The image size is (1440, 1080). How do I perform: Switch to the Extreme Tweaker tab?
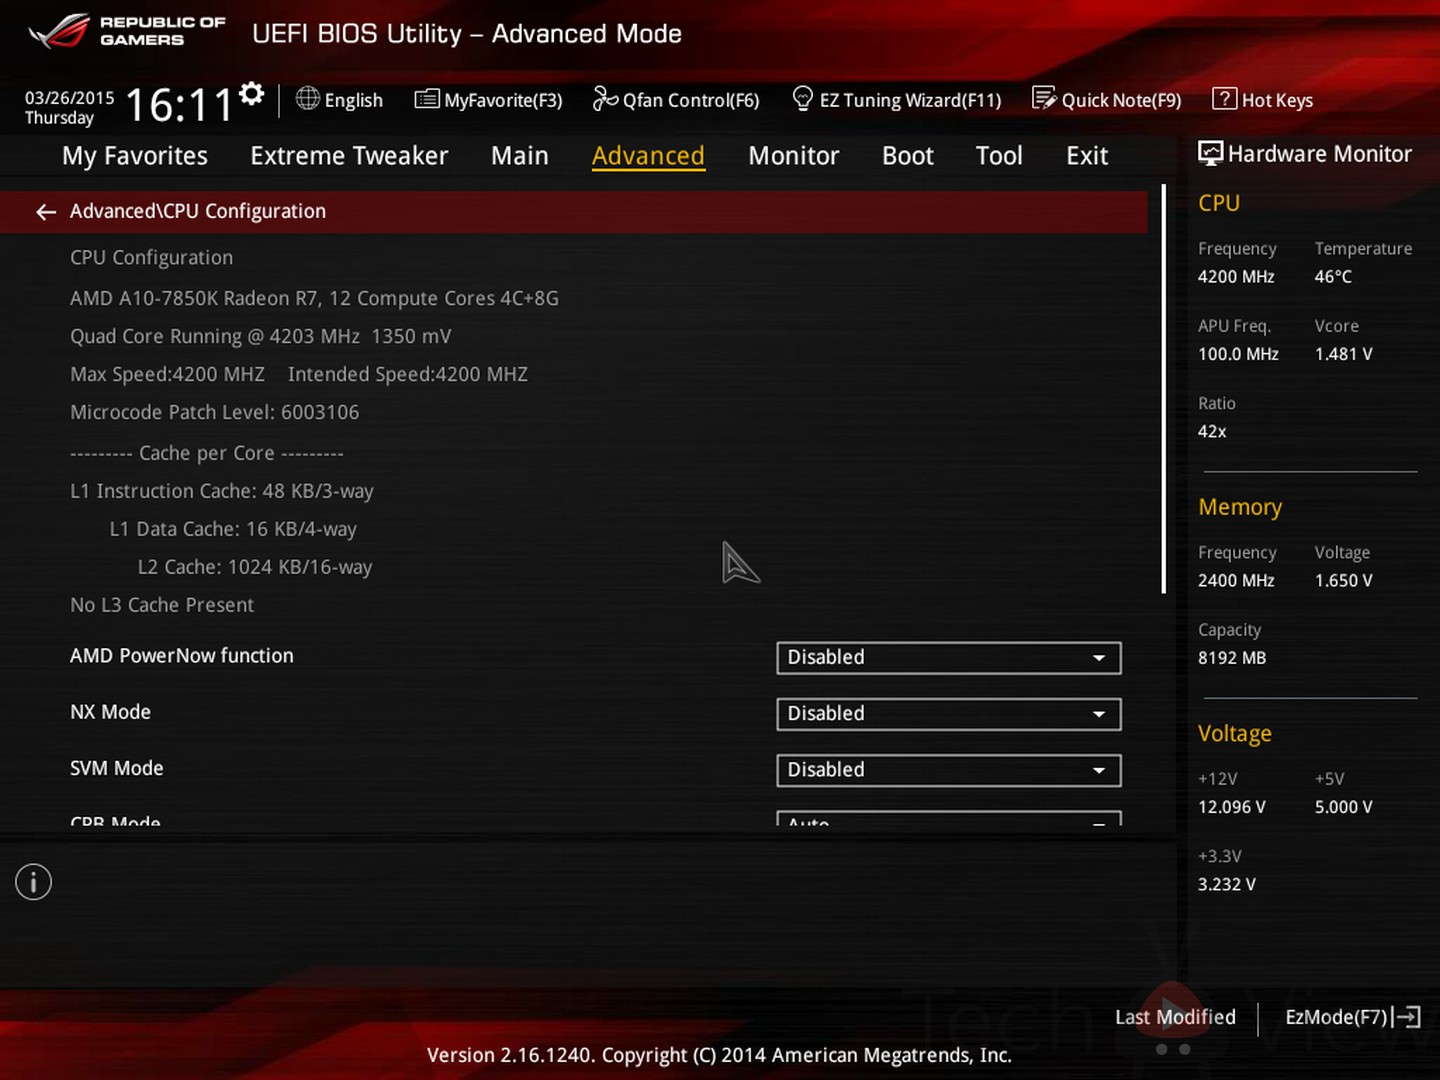tap(349, 156)
